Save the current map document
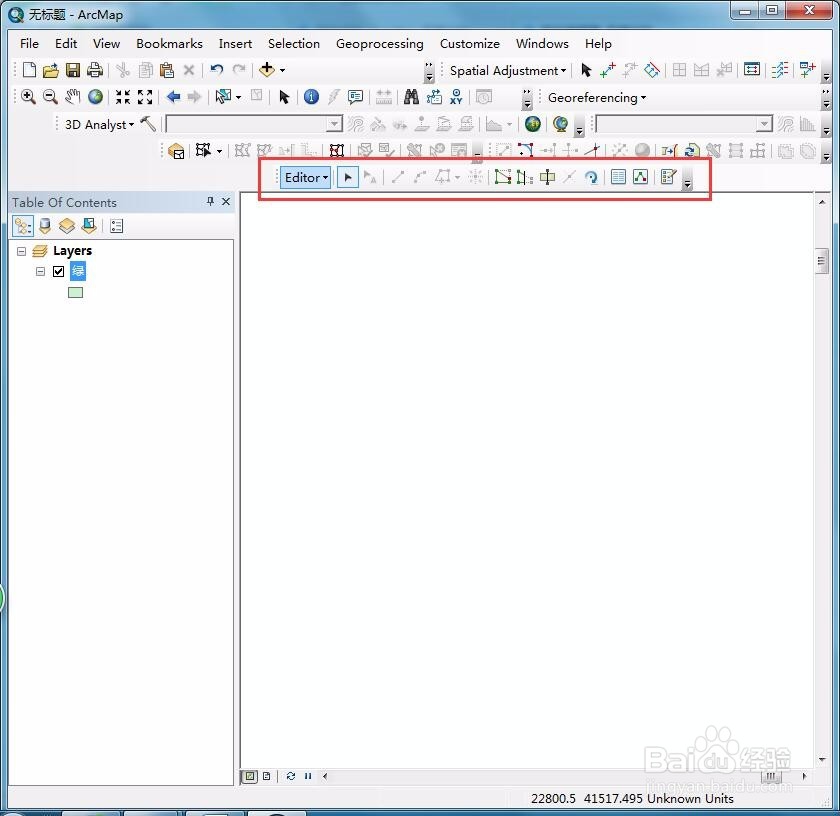 [73, 70]
